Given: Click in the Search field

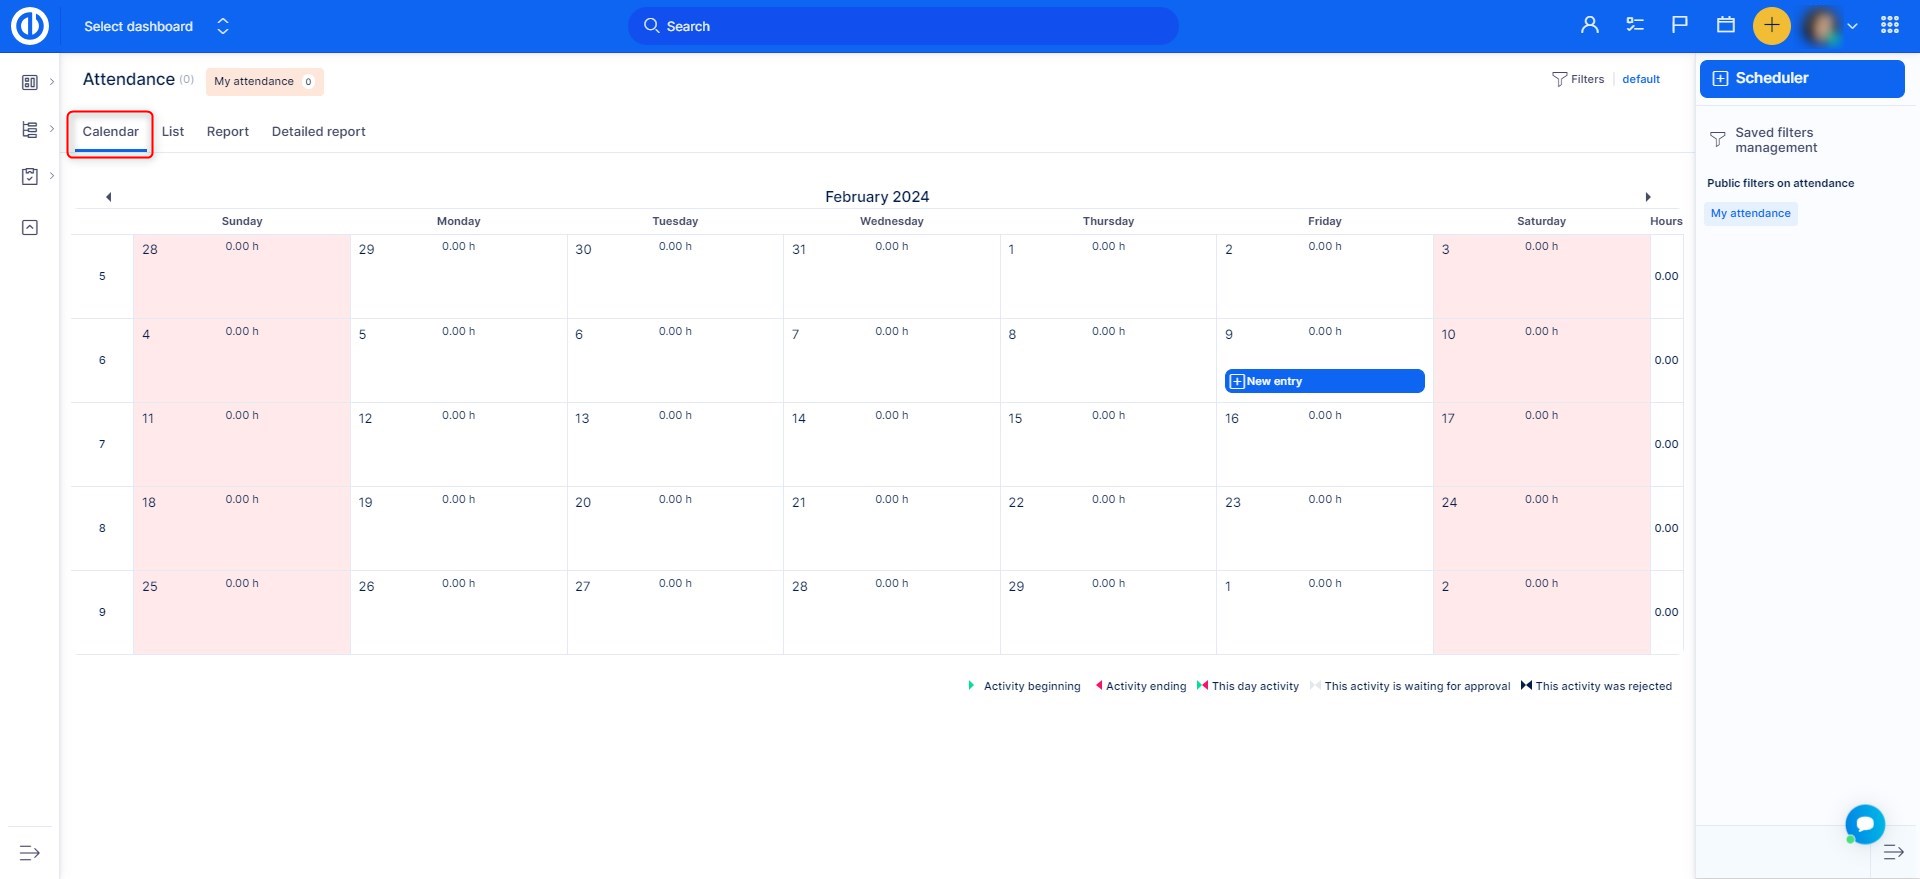Looking at the screenshot, I should click(x=903, y=26).
